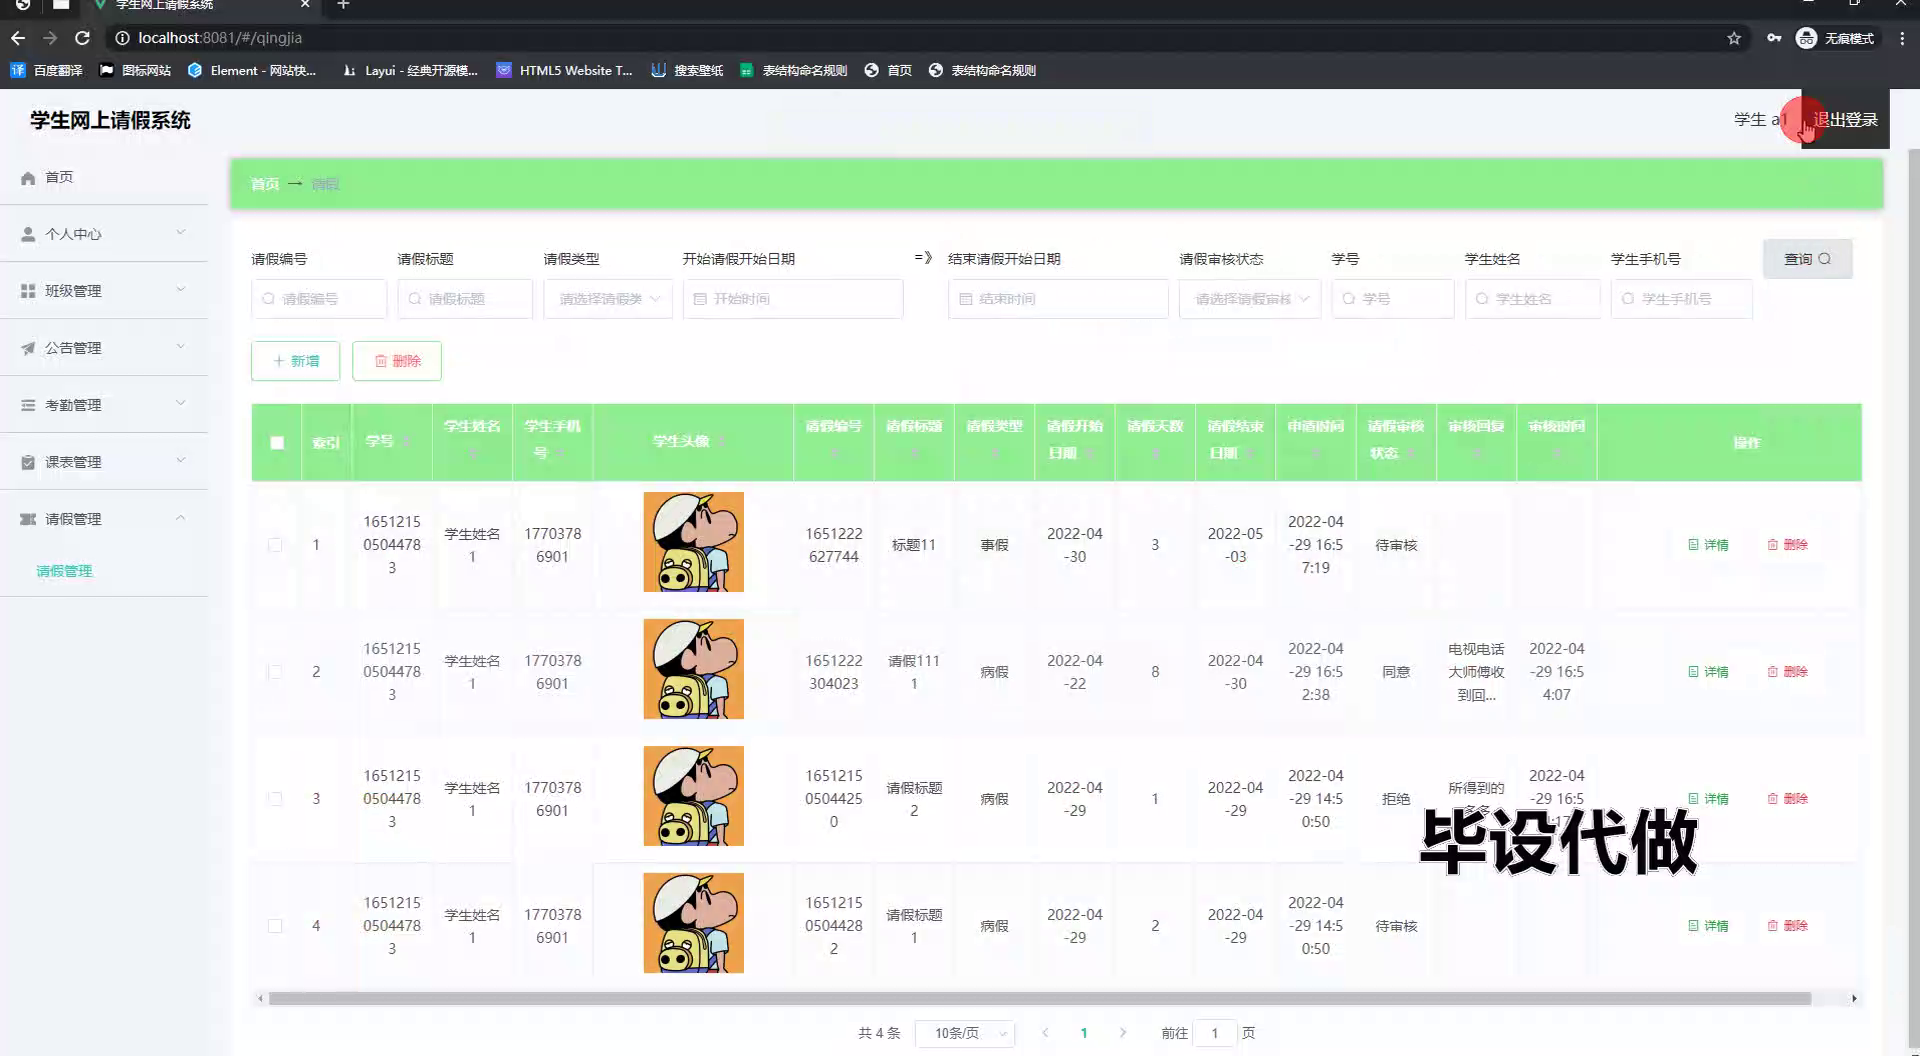Open 首页 bookmark in bookmarks bar

click(888, 70)
